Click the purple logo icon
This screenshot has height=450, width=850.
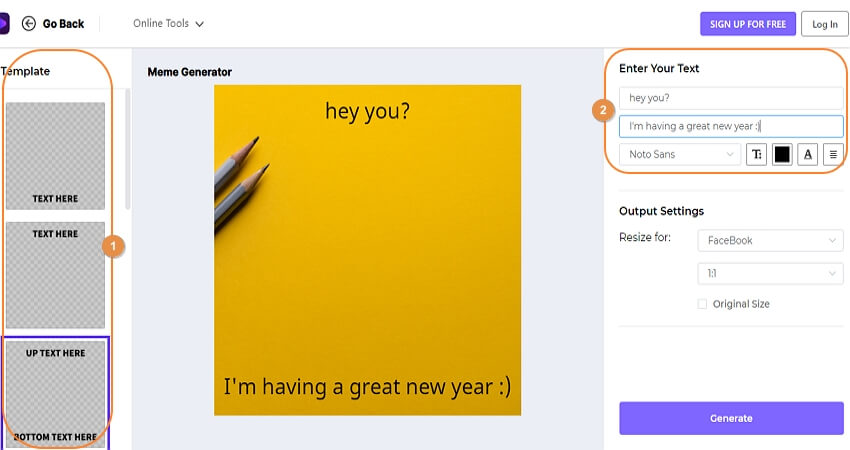(x=4, y=24)
